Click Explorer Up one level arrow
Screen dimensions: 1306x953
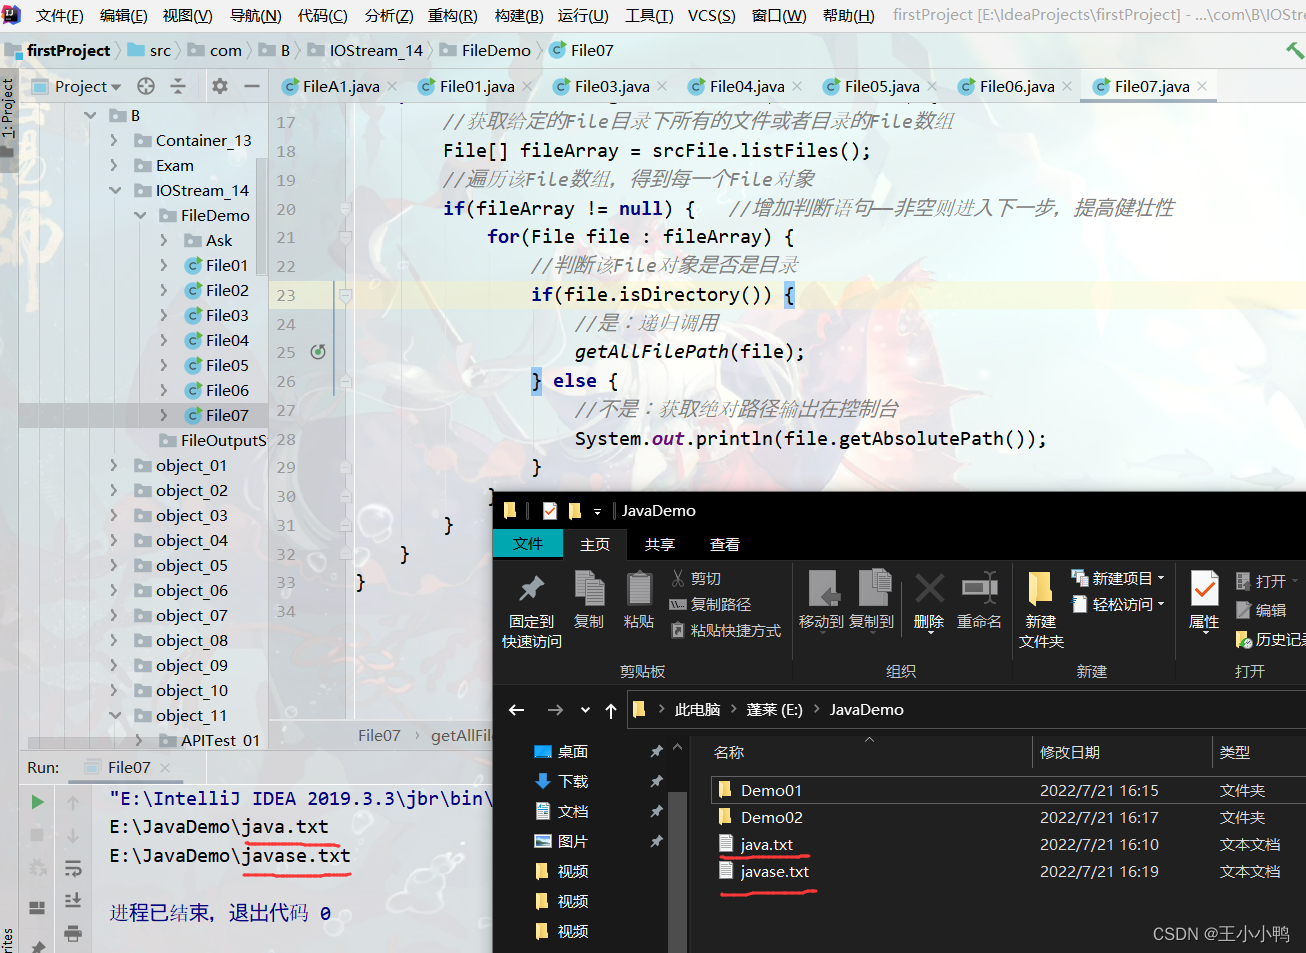[x=611, y=710]
